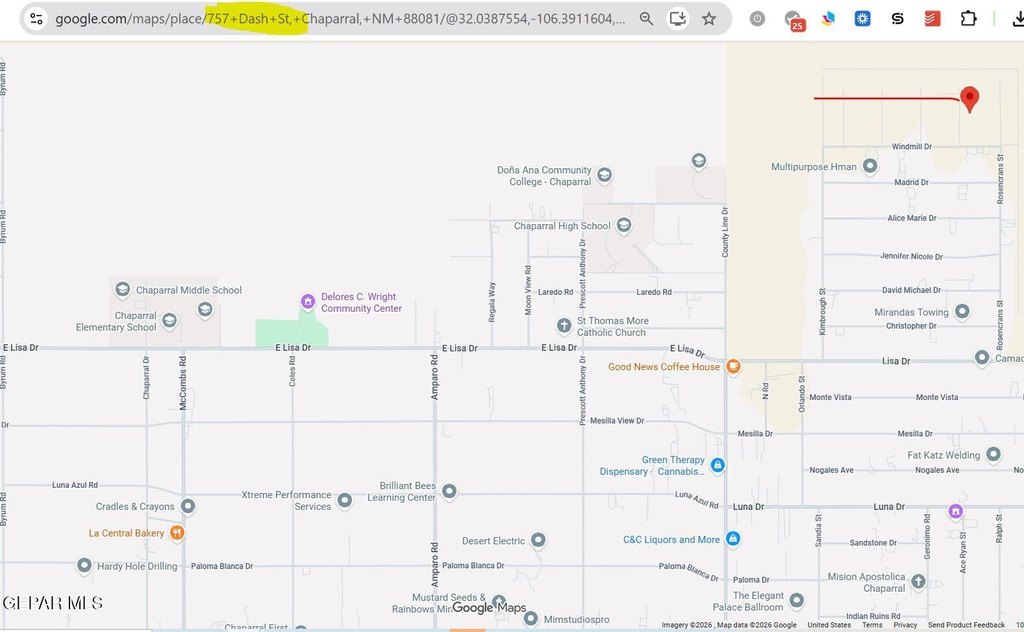Open Hardy Hole Drilling pin
Image resolution: width=1024 pixels, height=632 pixels.
pyautogui.click(x=84, y=565)
